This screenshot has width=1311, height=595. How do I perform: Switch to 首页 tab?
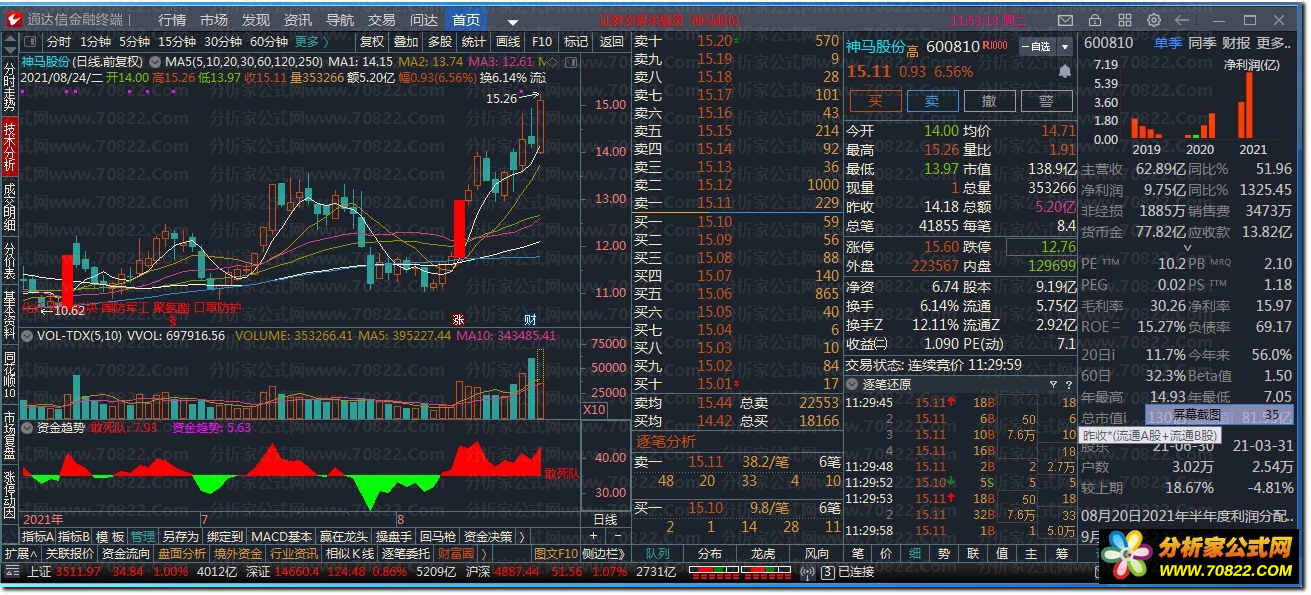tap(467, 20)
